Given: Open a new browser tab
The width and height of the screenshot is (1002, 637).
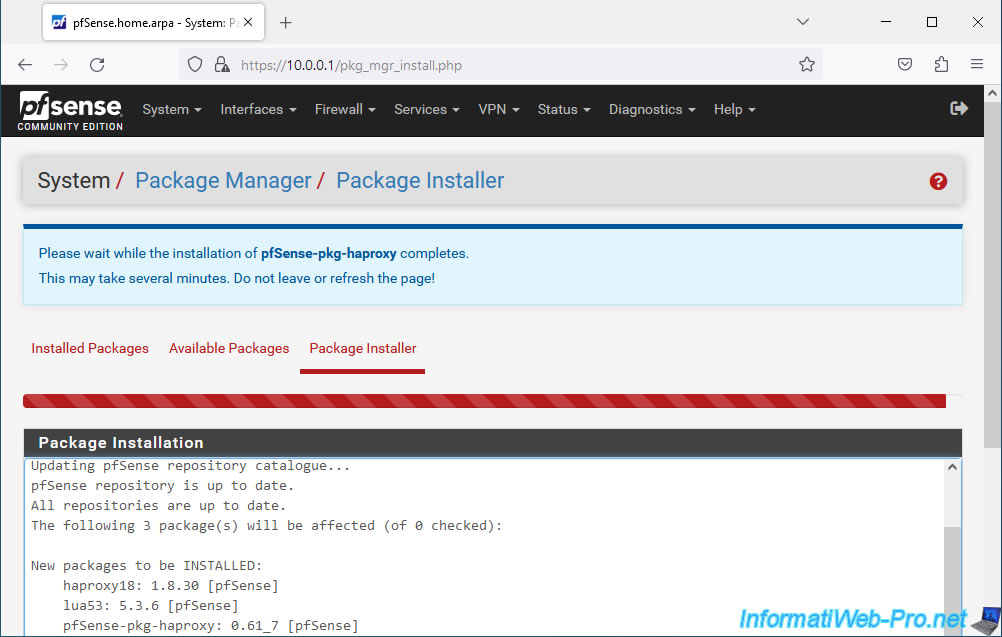Looking at the screenshot, I should pos(286,23).
